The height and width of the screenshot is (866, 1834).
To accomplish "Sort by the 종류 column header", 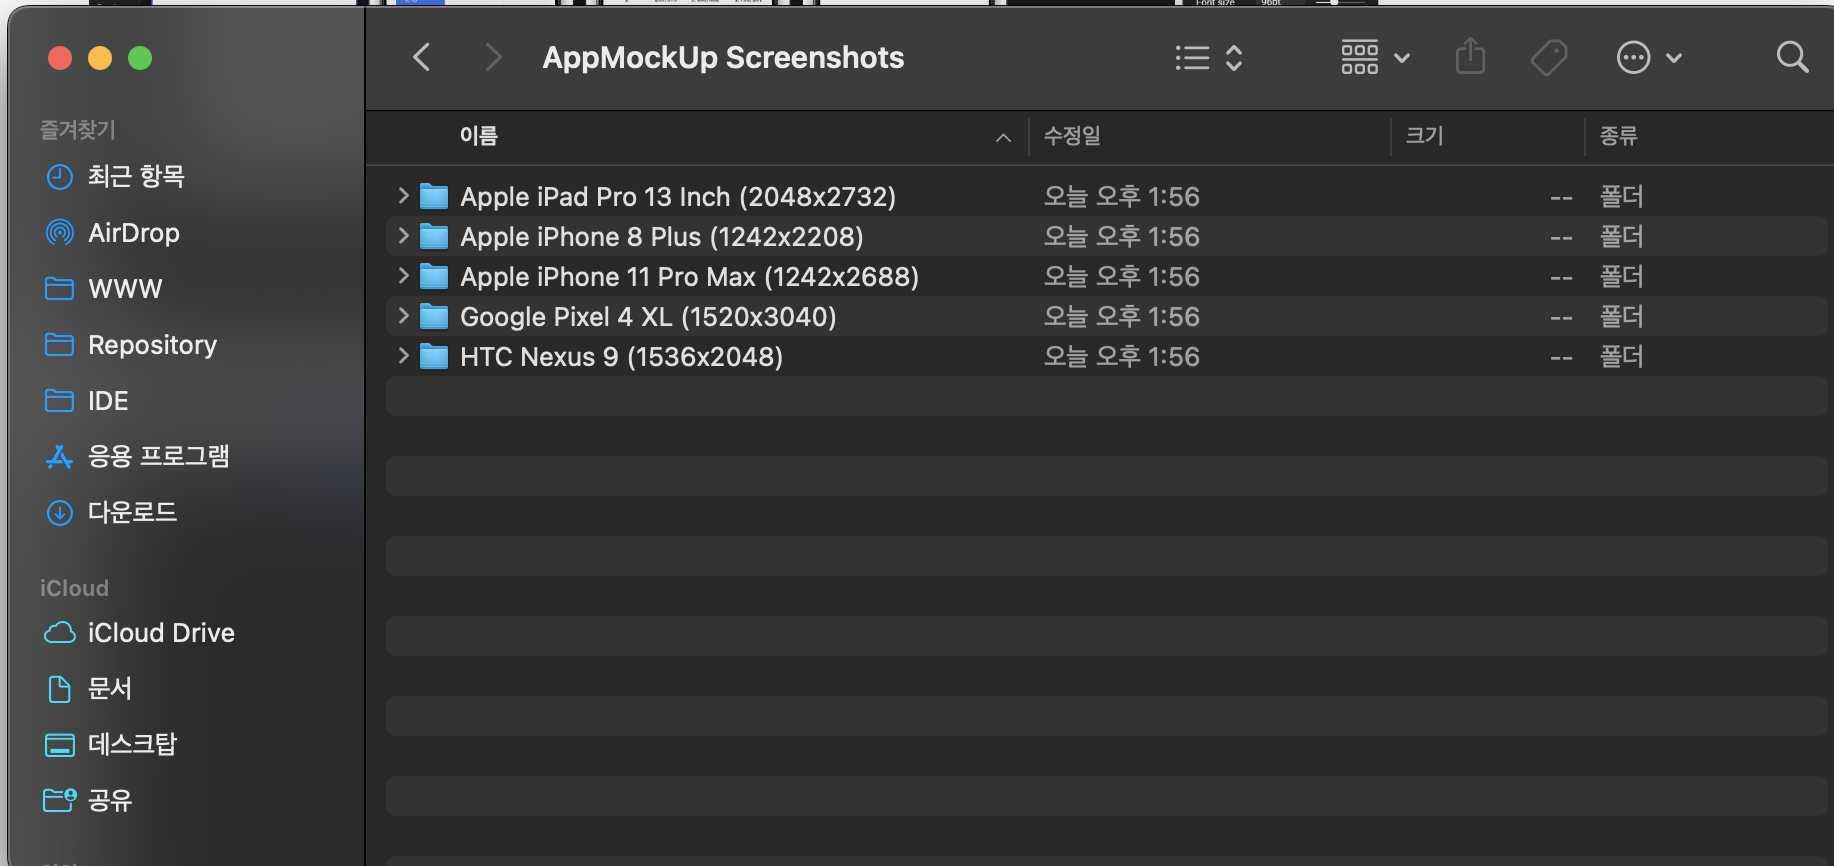I will pos(1618,136).
